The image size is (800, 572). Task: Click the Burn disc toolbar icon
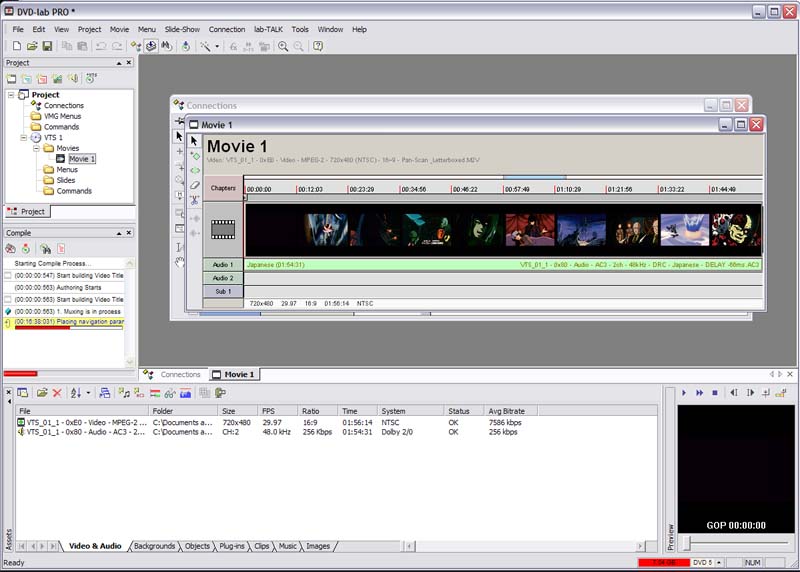pos(186,46)
